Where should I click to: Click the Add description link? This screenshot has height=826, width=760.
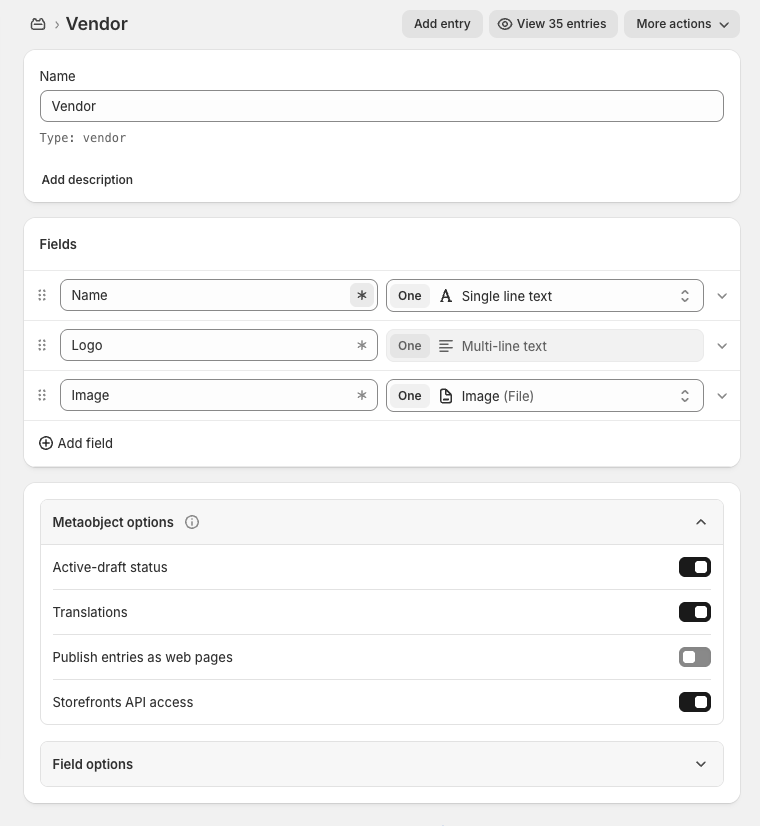click(87, 179)
